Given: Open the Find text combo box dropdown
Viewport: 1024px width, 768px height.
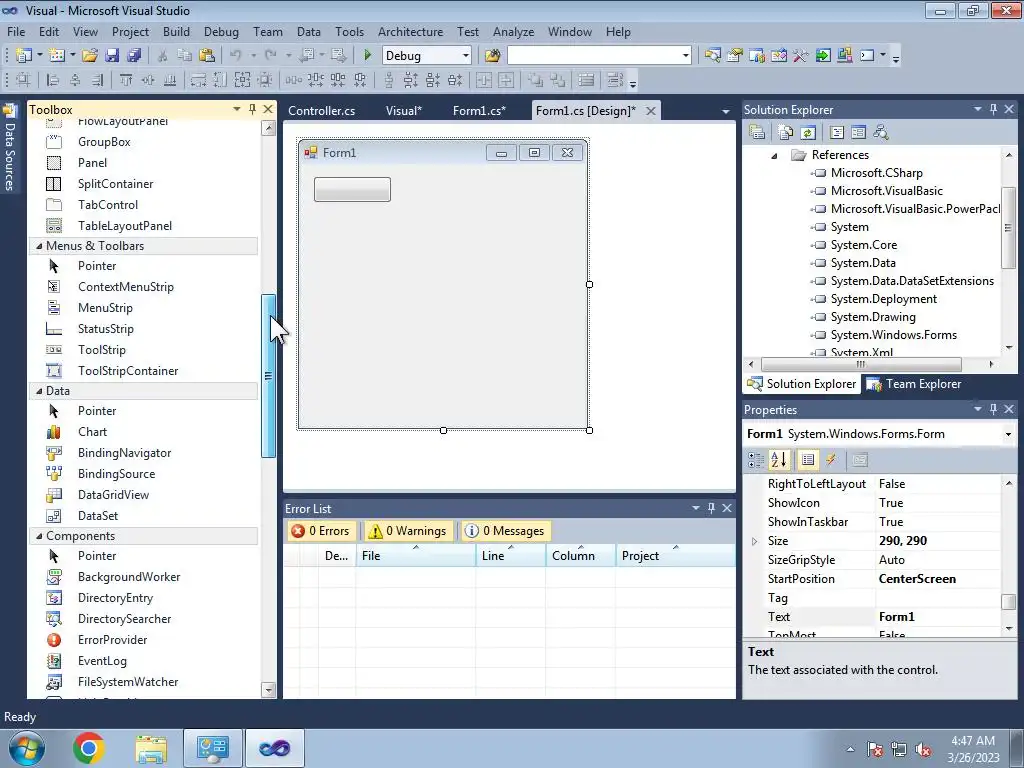Looking at the screenshot, I should 686,56.
